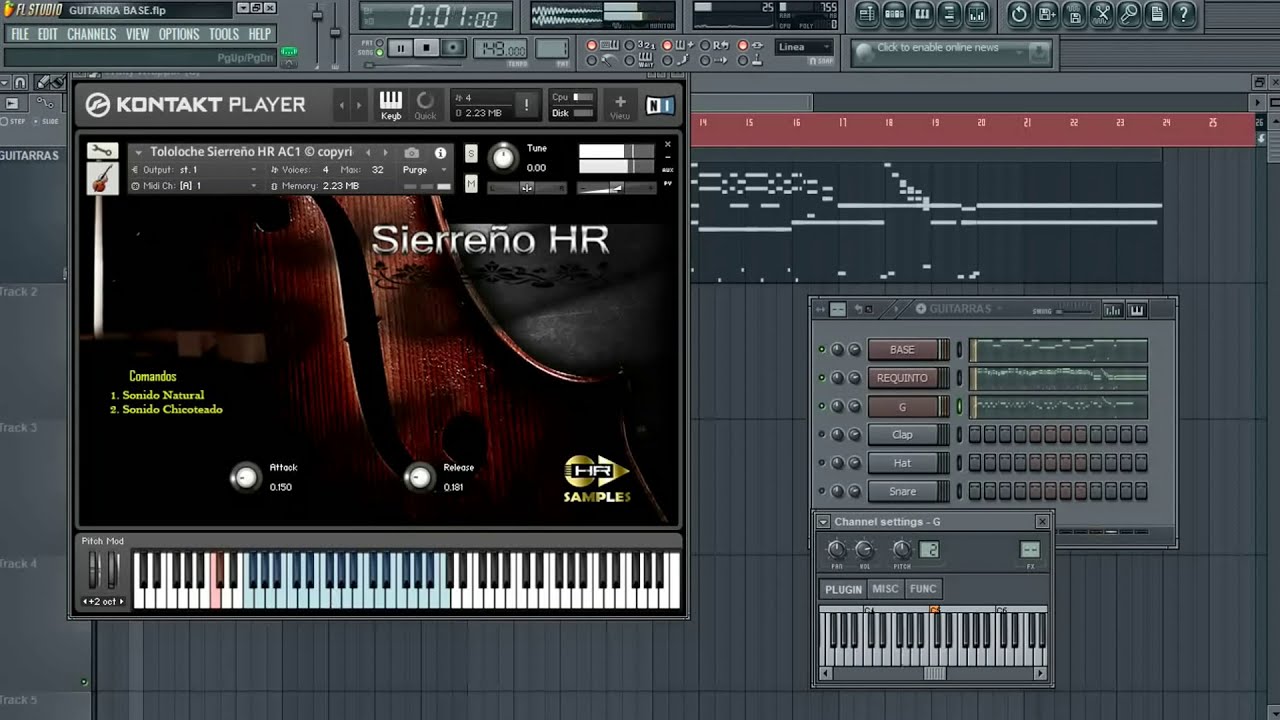Mute the Tololoche instrument with the M button
1280x720 pixels.
click(x=472, y=183)
